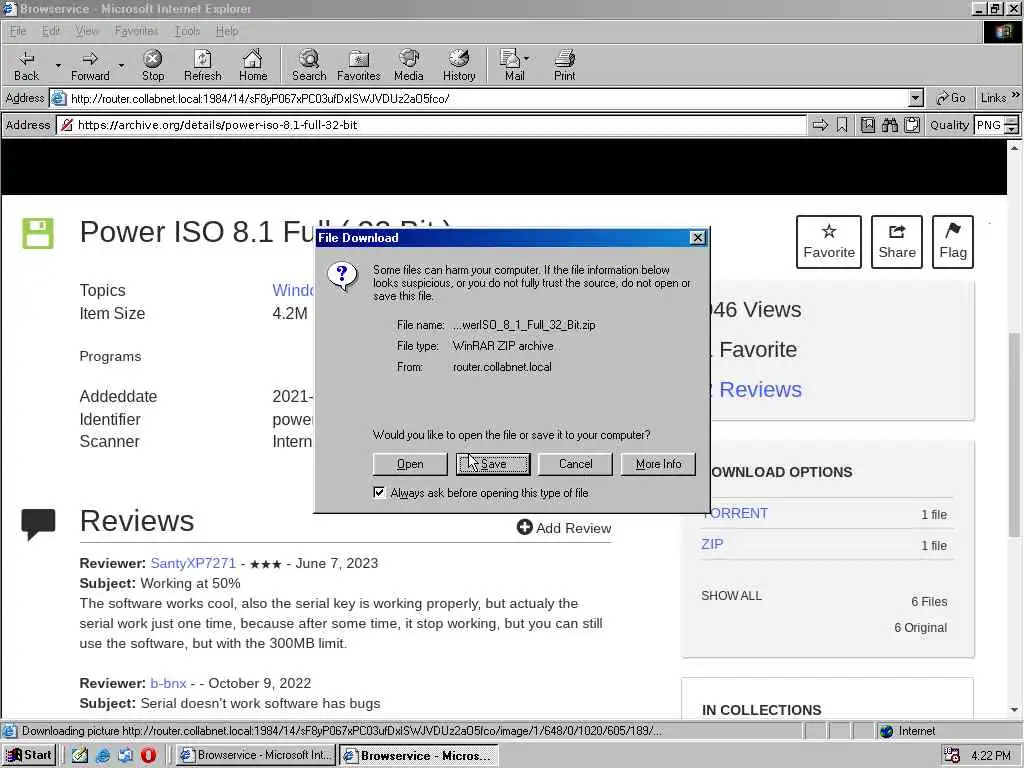Expand the Links toolbar chevron
Image resolution: width=1024 pixels, height=768 pixels.
click(1016, 95)
